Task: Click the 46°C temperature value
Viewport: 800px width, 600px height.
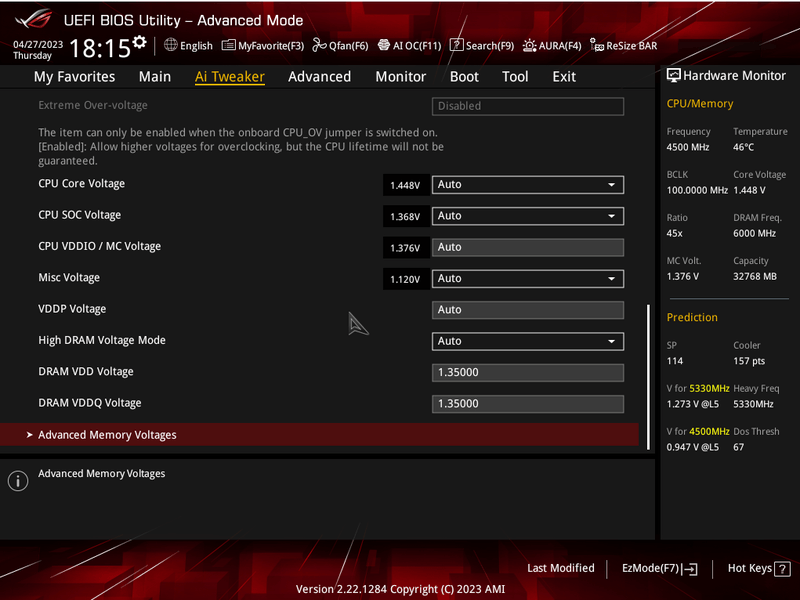Action: (743, 147)
